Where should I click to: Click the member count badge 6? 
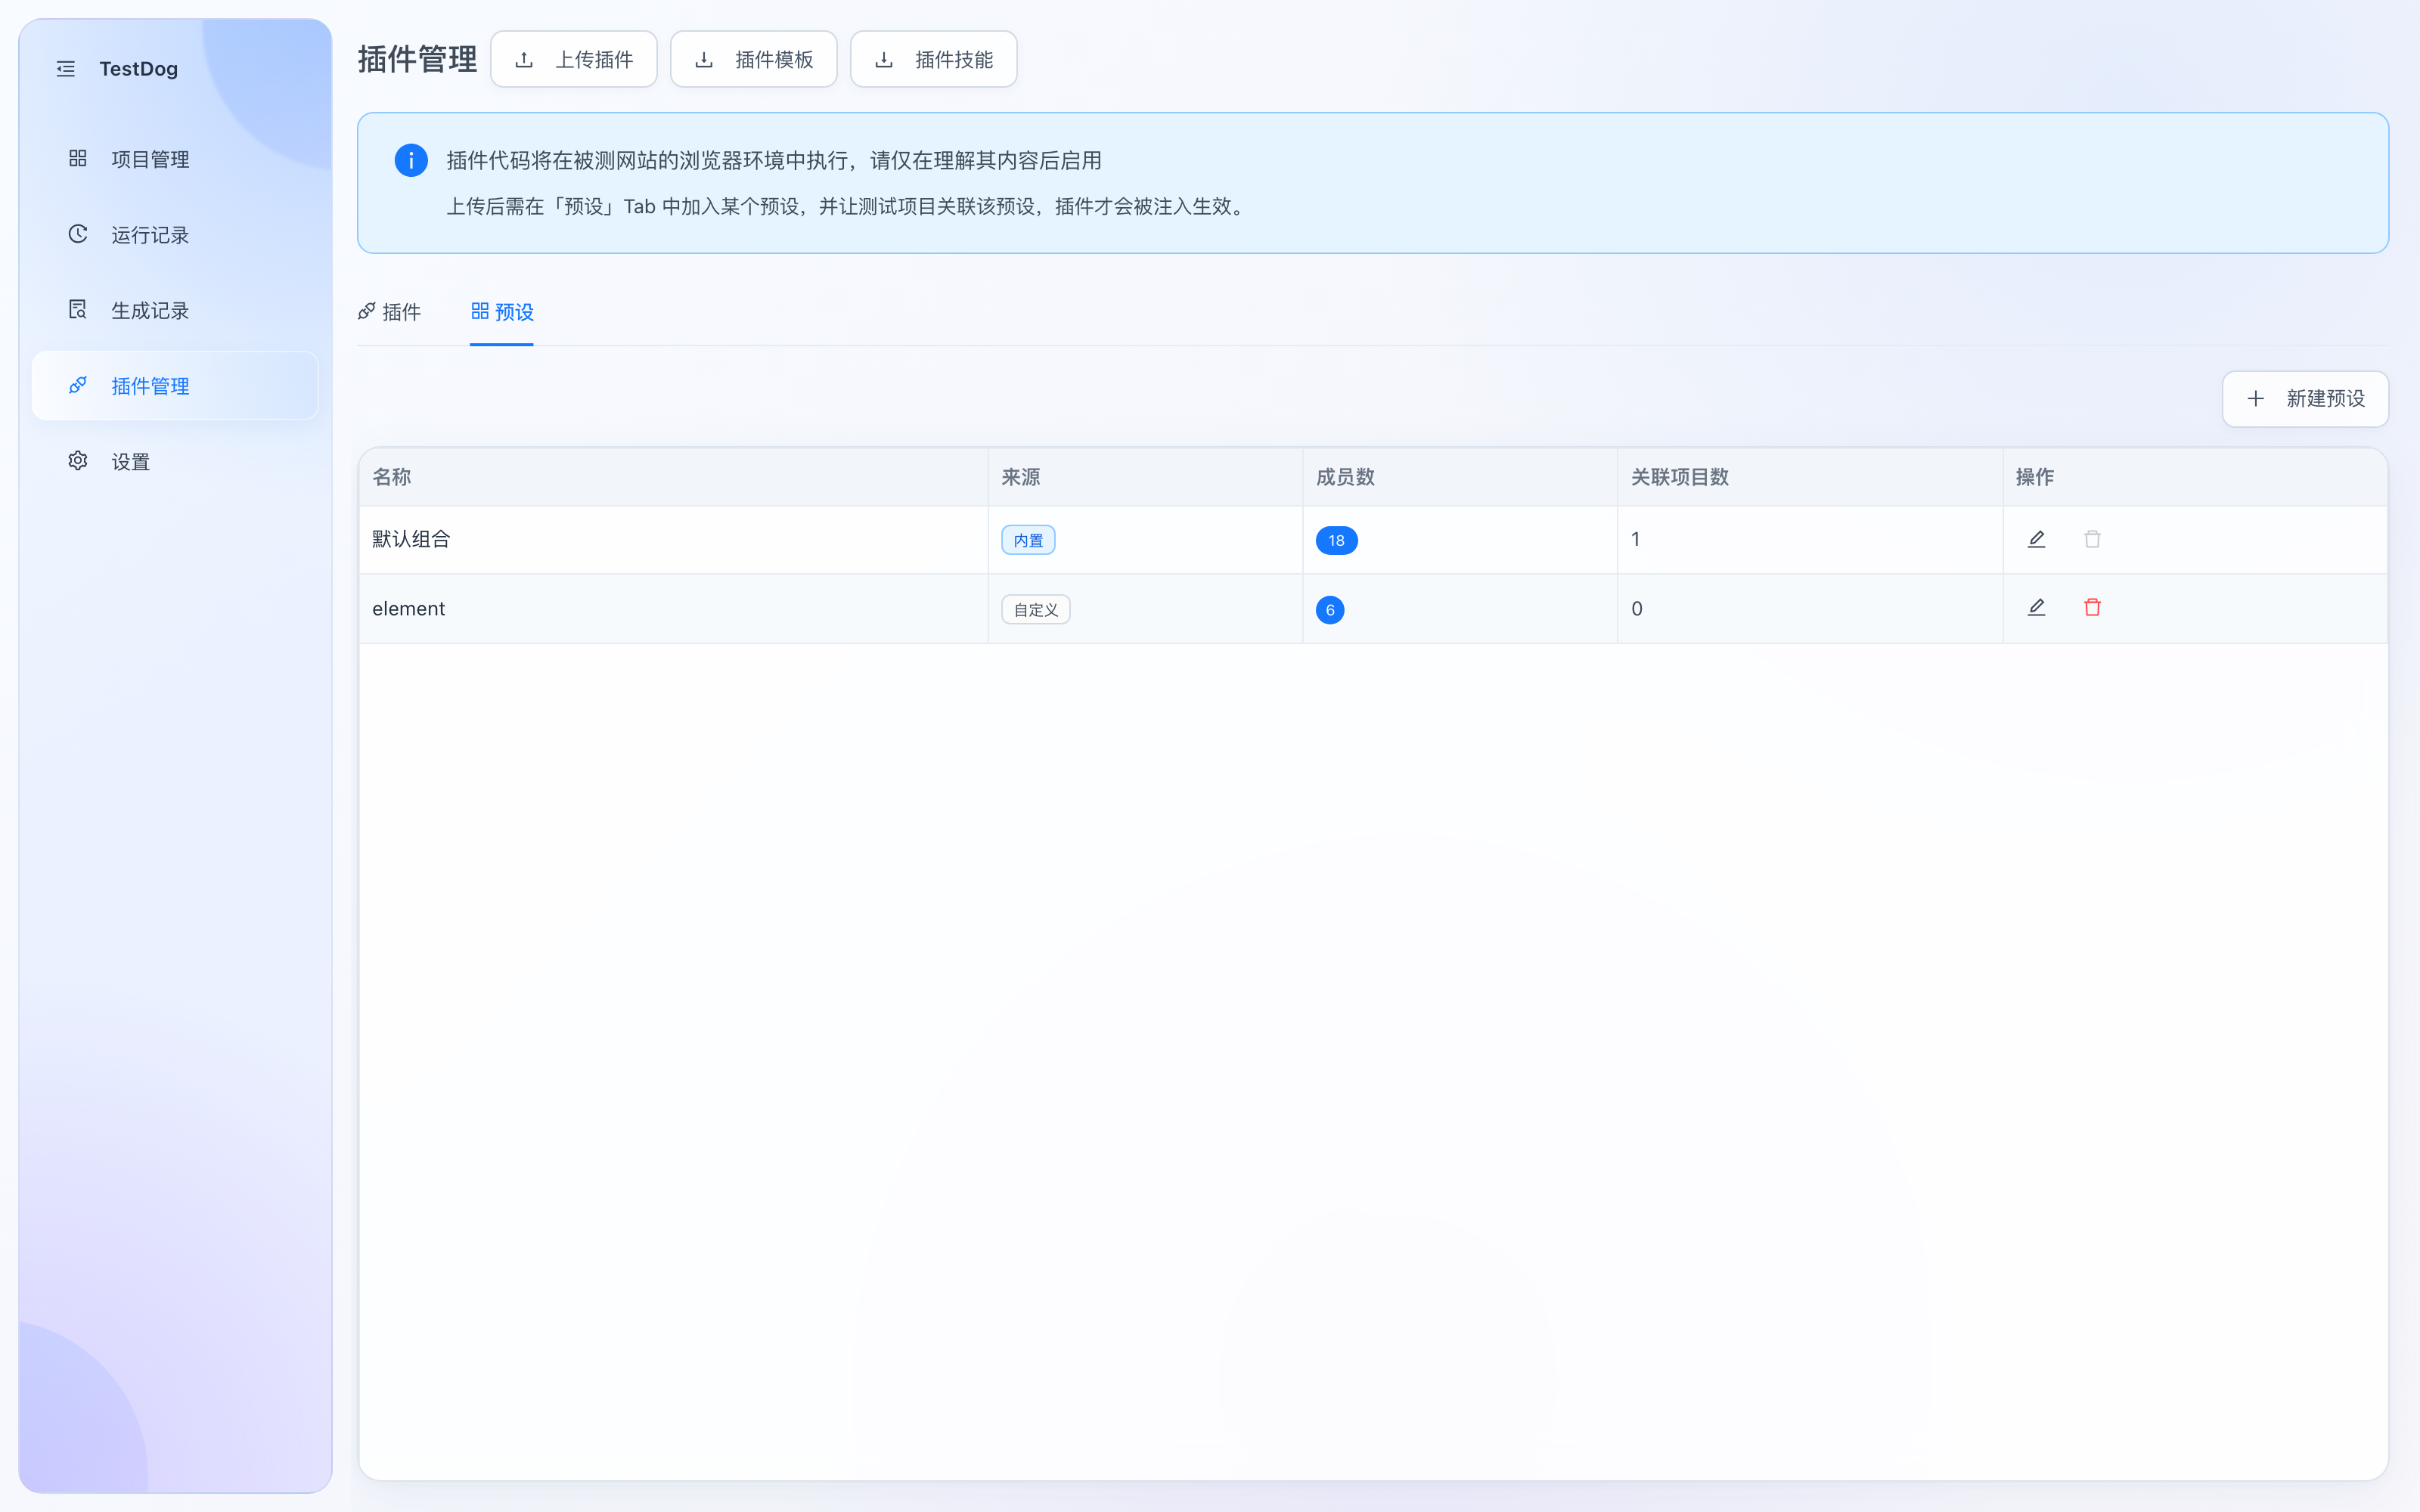click(1330, 610)
